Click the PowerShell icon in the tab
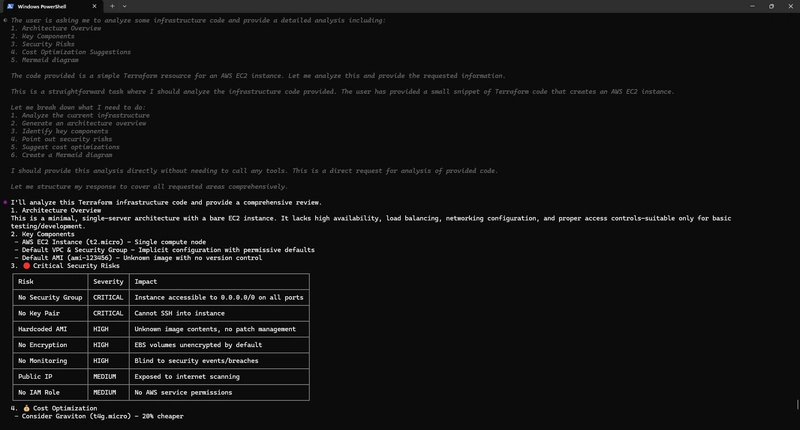 point(9,6)
